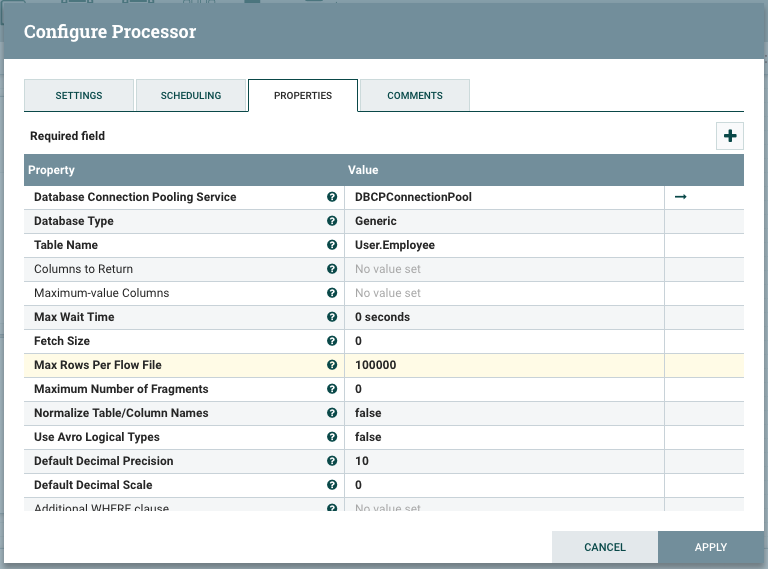Go to DBCPConnectionPool service via arrow icon
Image resolution: width=768 pixels, height=569 pixels.
(681, 197)
